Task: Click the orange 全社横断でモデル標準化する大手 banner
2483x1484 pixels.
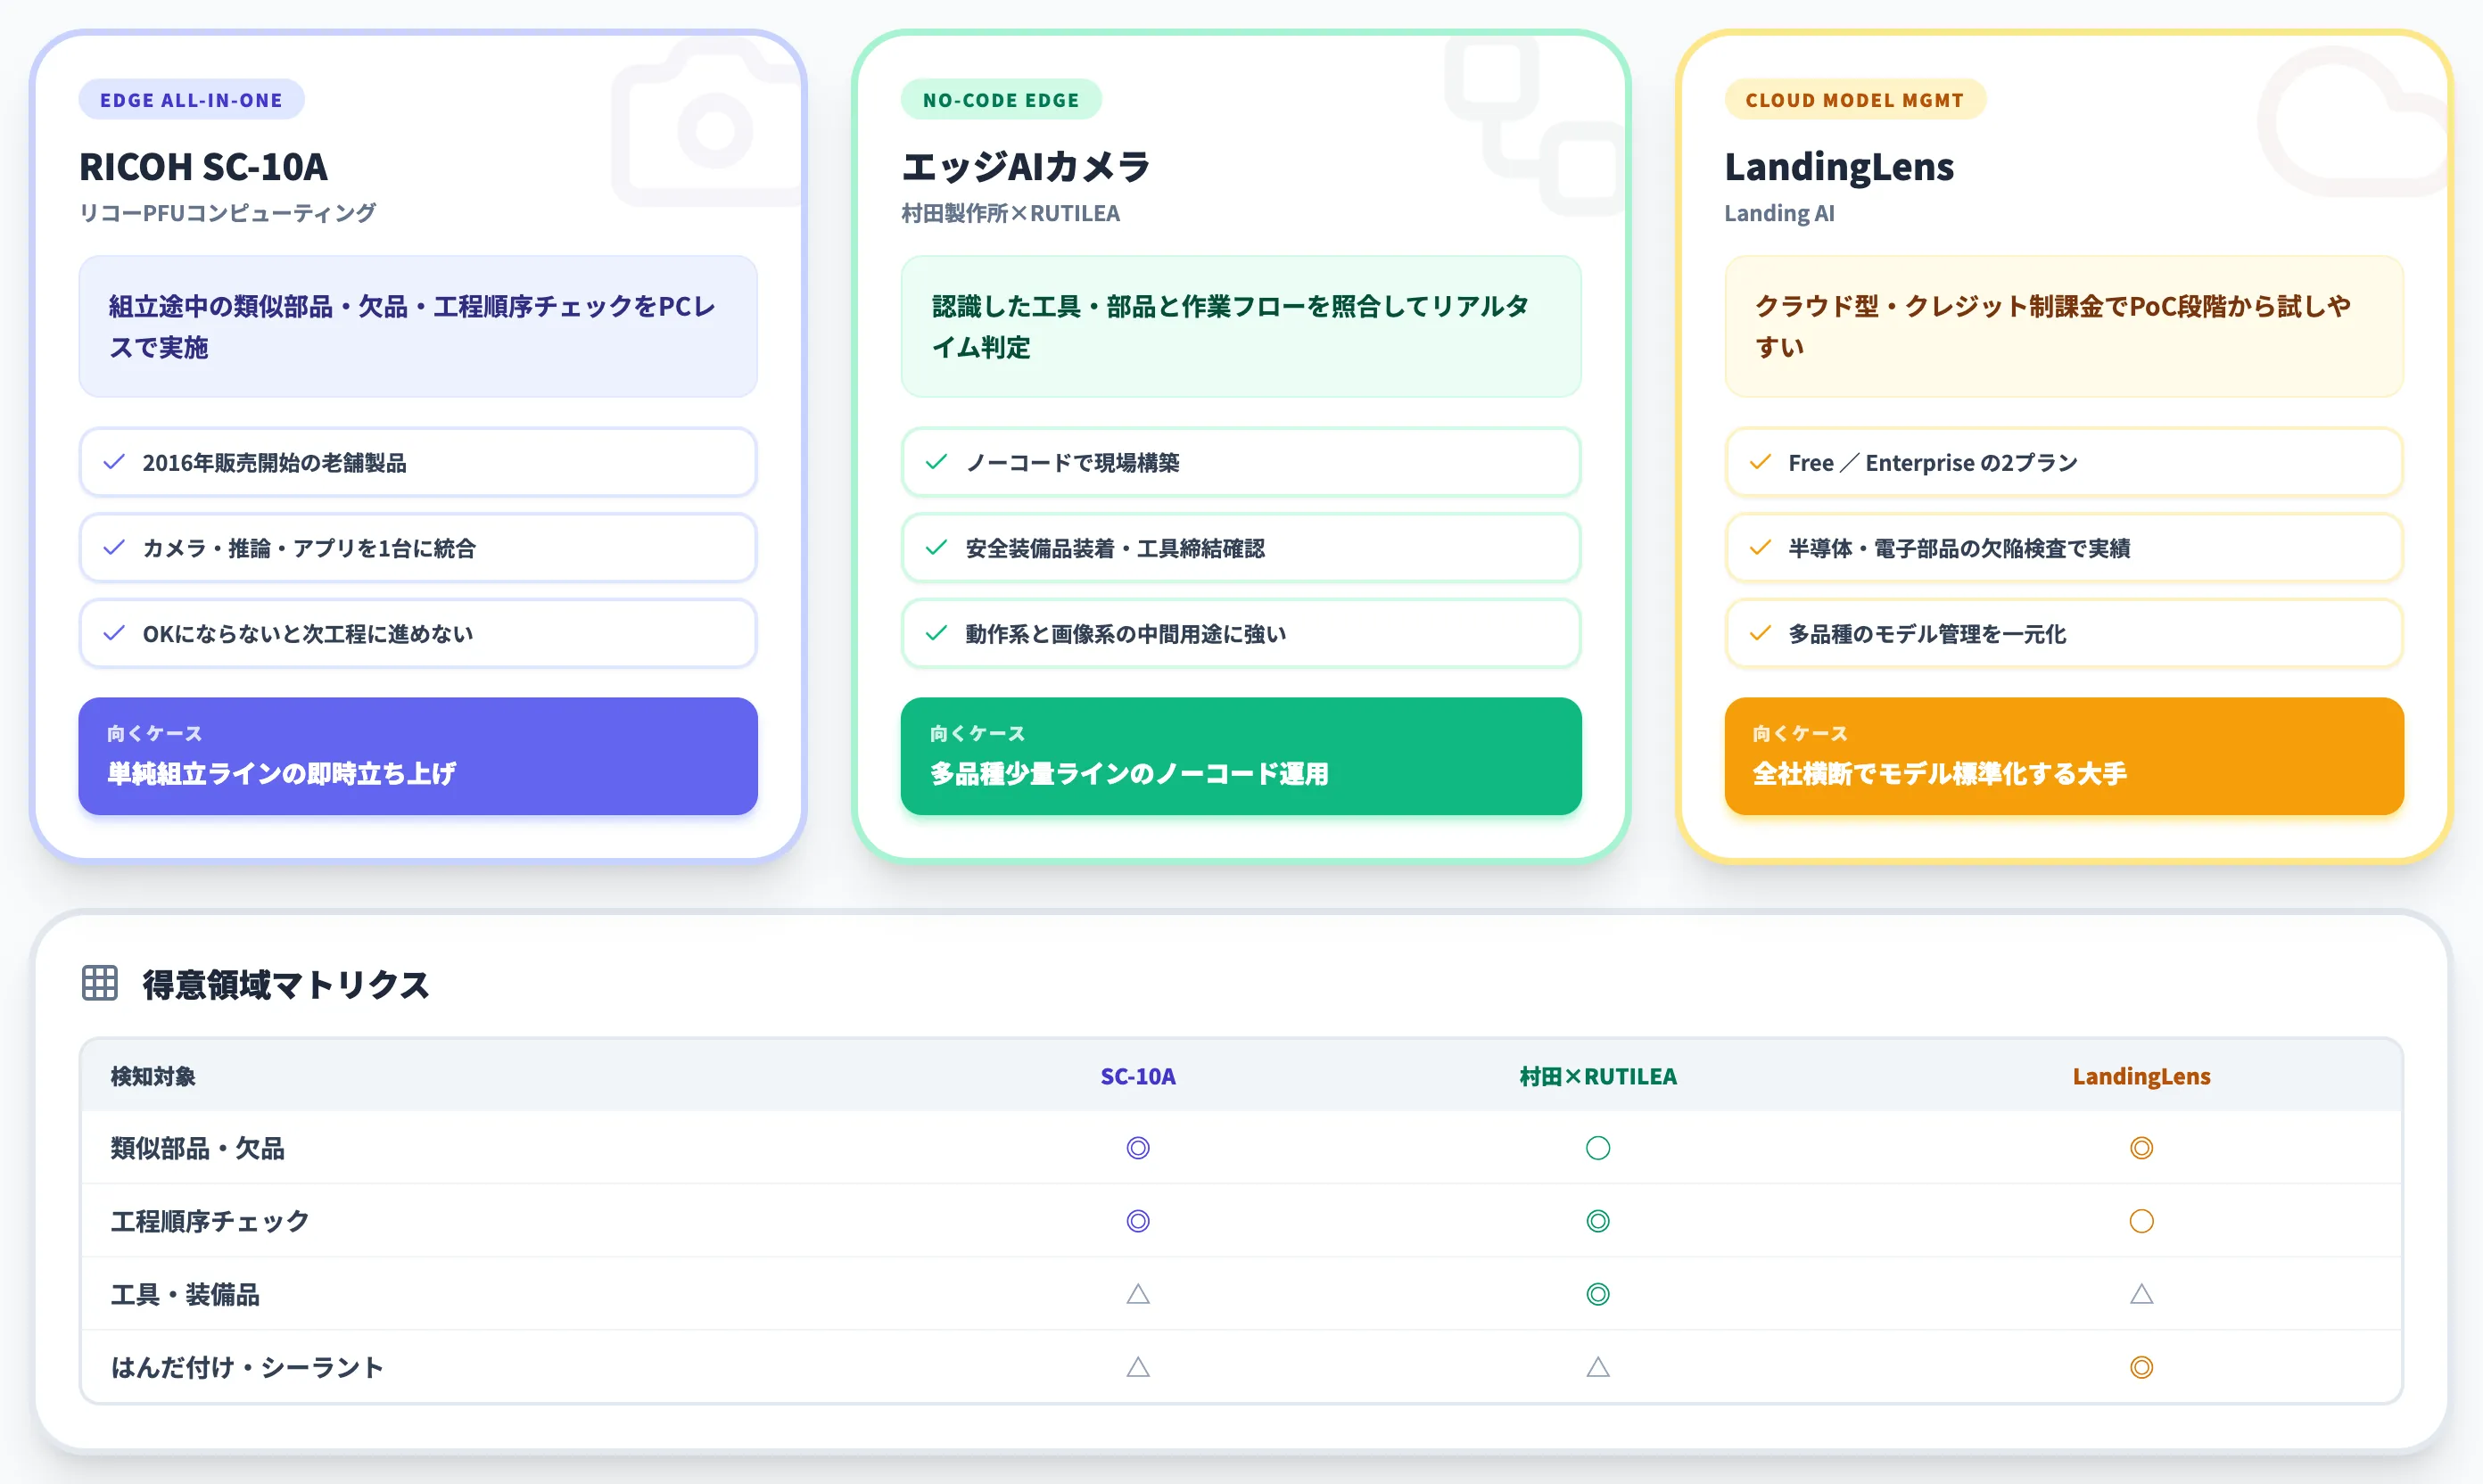Action: click(2064, 756)
